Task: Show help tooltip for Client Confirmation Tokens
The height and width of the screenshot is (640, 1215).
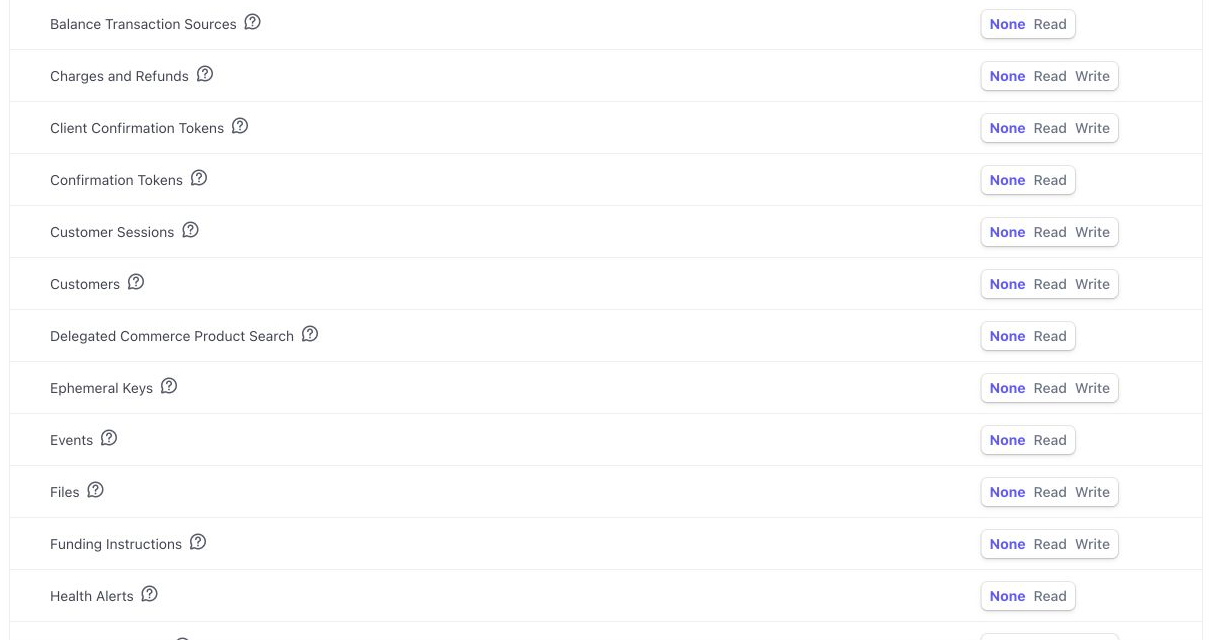Action: tap(240, 126)
